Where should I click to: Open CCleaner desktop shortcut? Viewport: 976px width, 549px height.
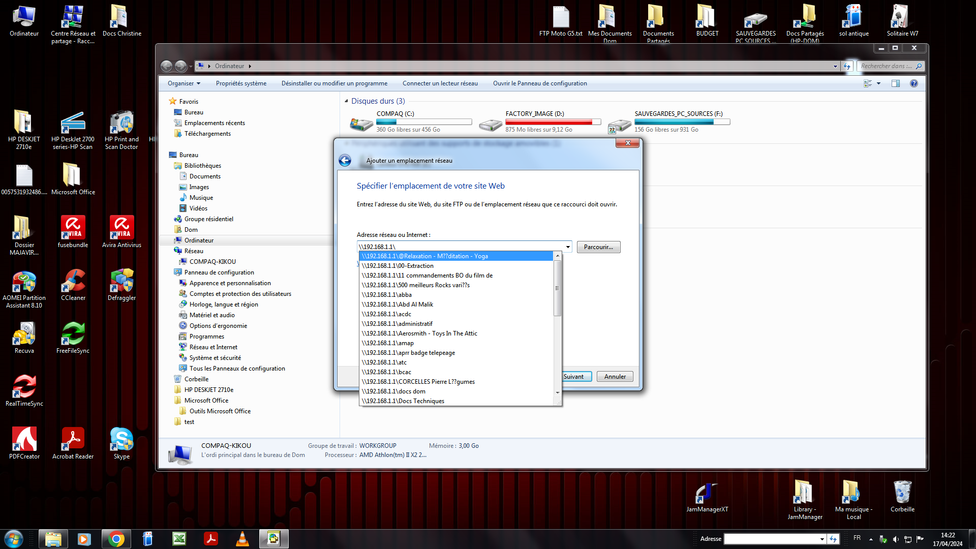tap(73, 283)
